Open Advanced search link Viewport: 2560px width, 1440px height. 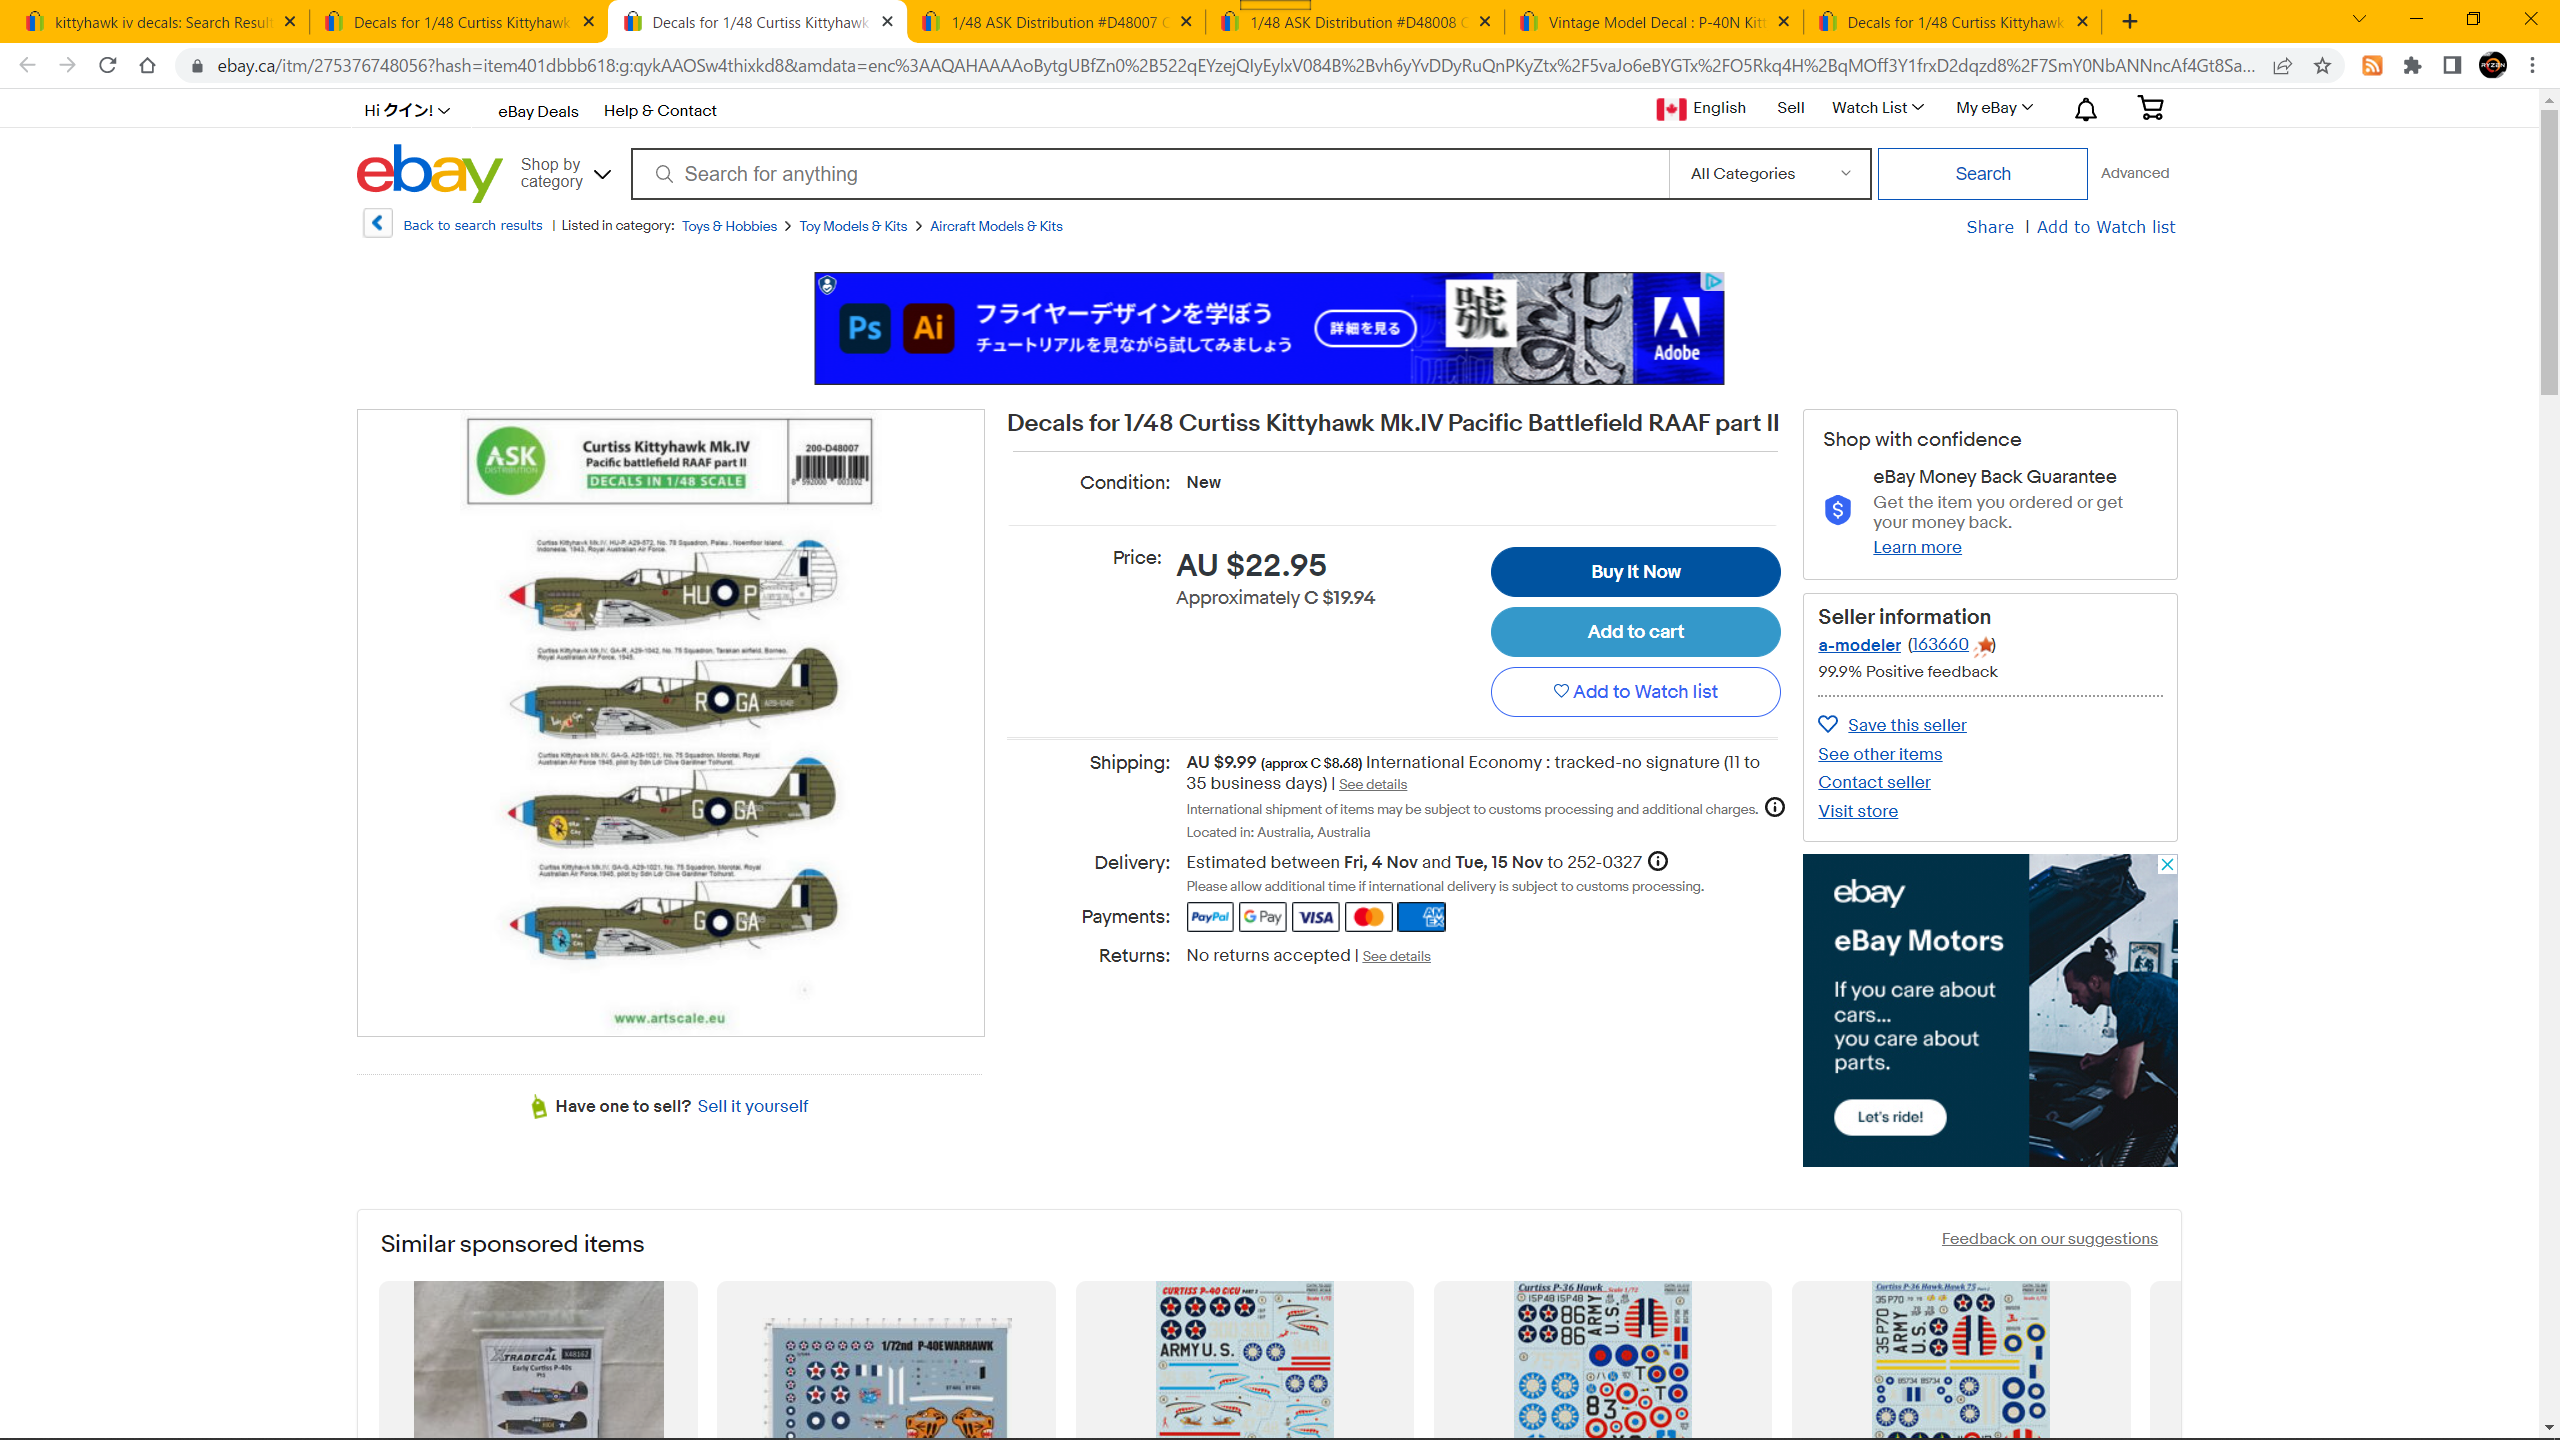tap(2134, 173)
